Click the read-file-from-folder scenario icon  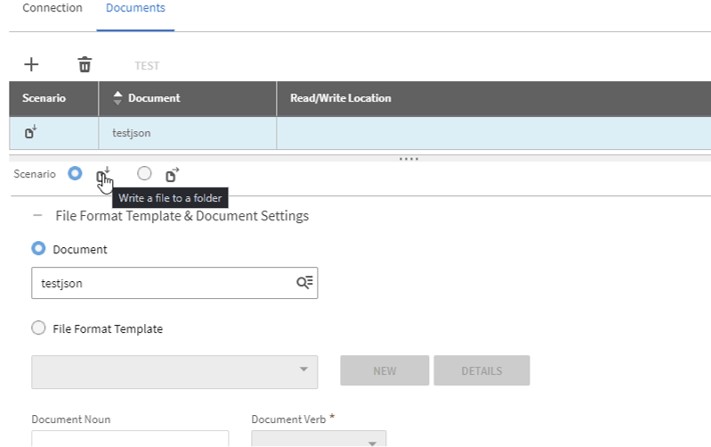172,175
